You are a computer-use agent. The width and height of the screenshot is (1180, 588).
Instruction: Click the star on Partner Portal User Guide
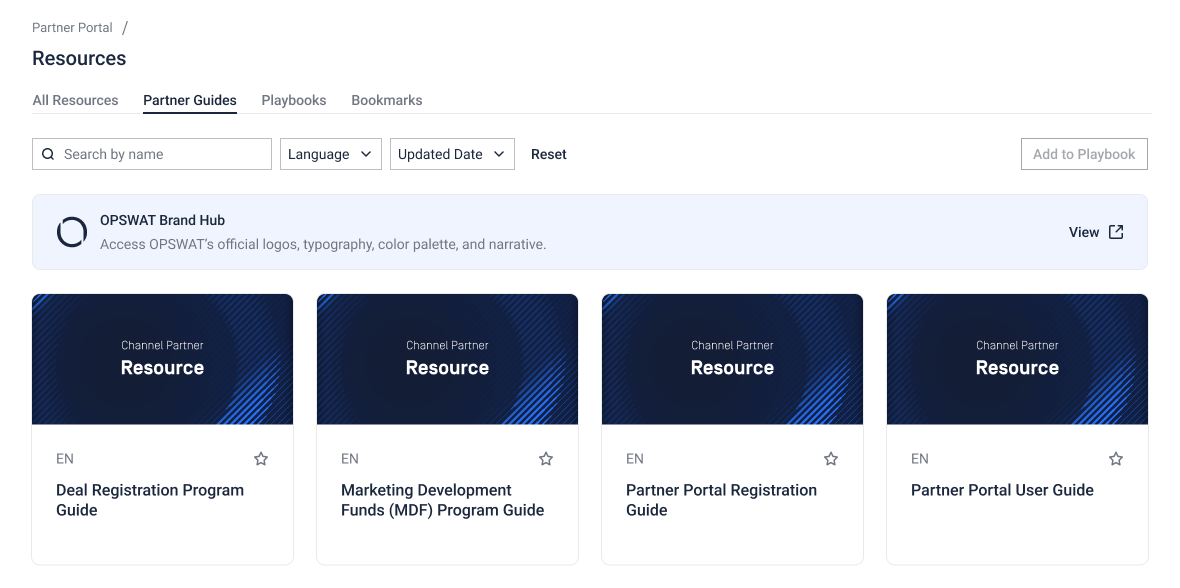(1116, 459)
